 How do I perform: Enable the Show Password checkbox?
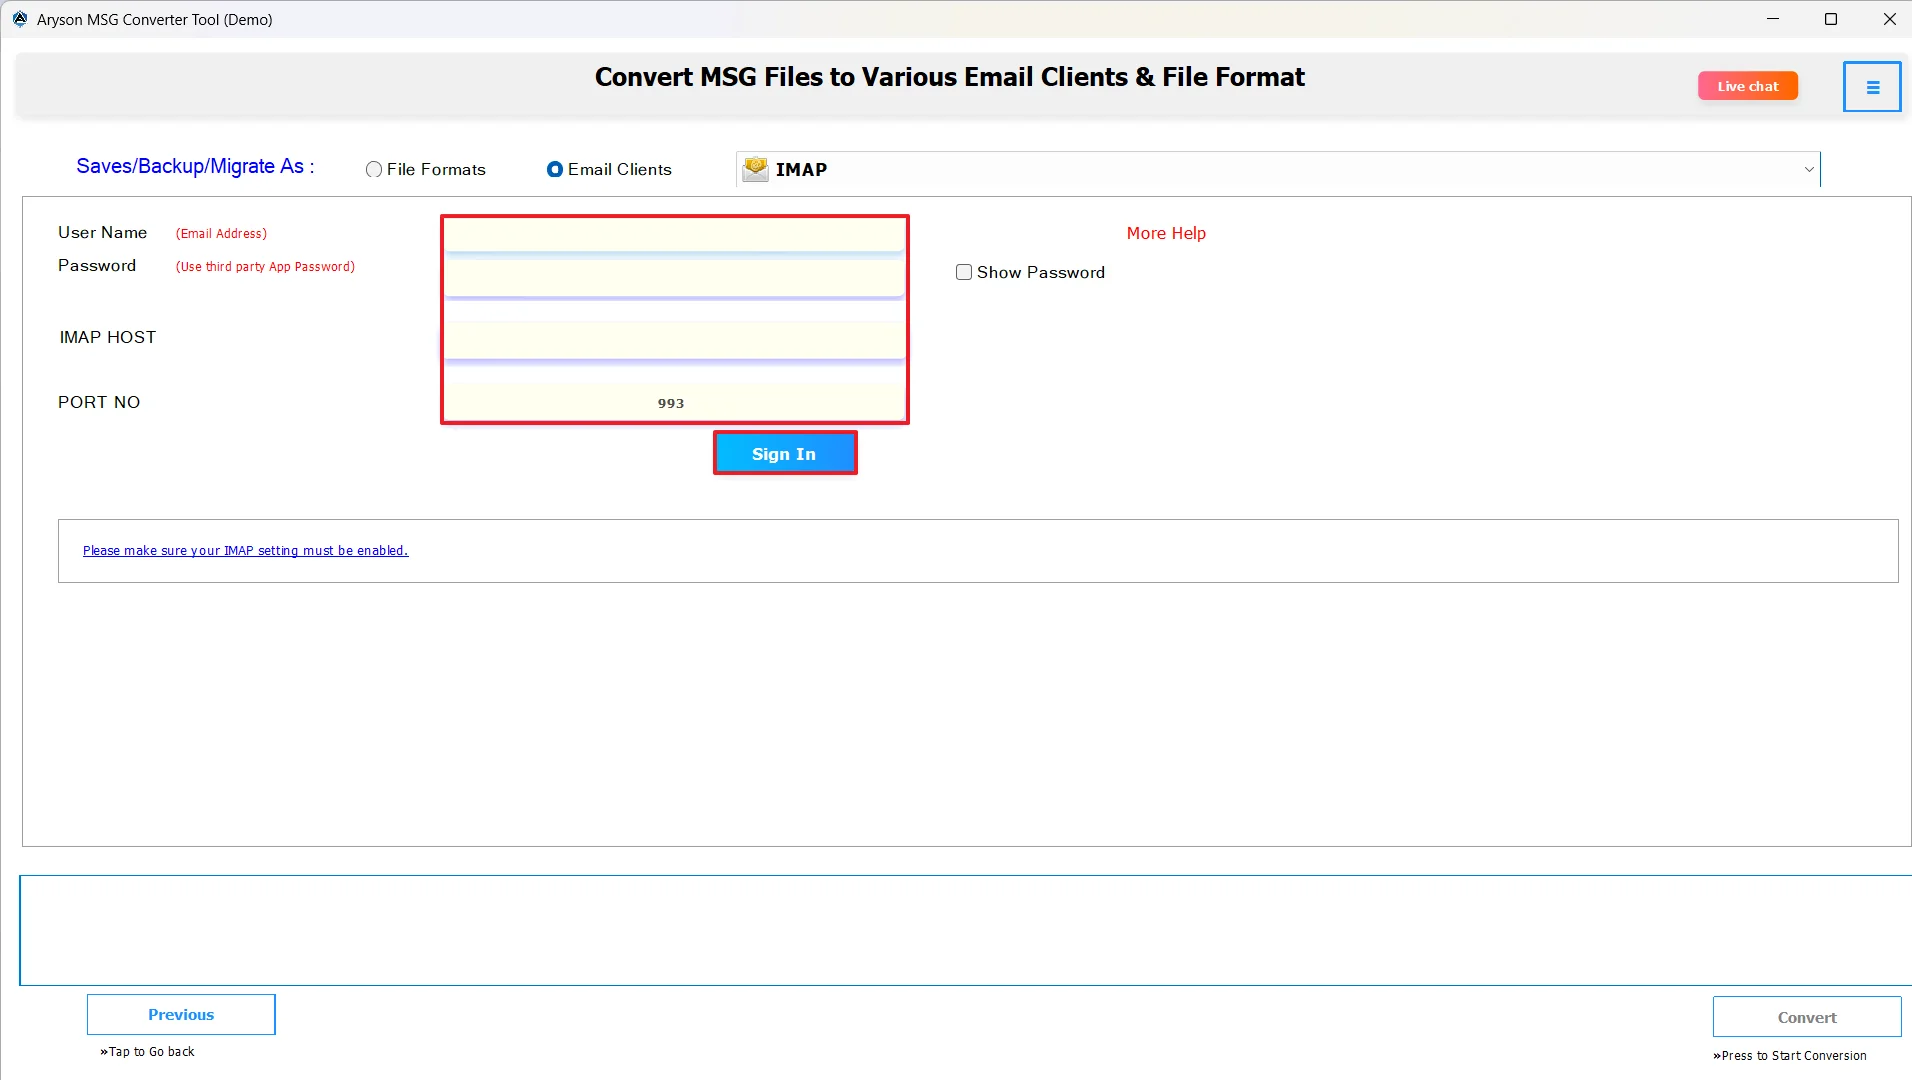coord(964,272)
